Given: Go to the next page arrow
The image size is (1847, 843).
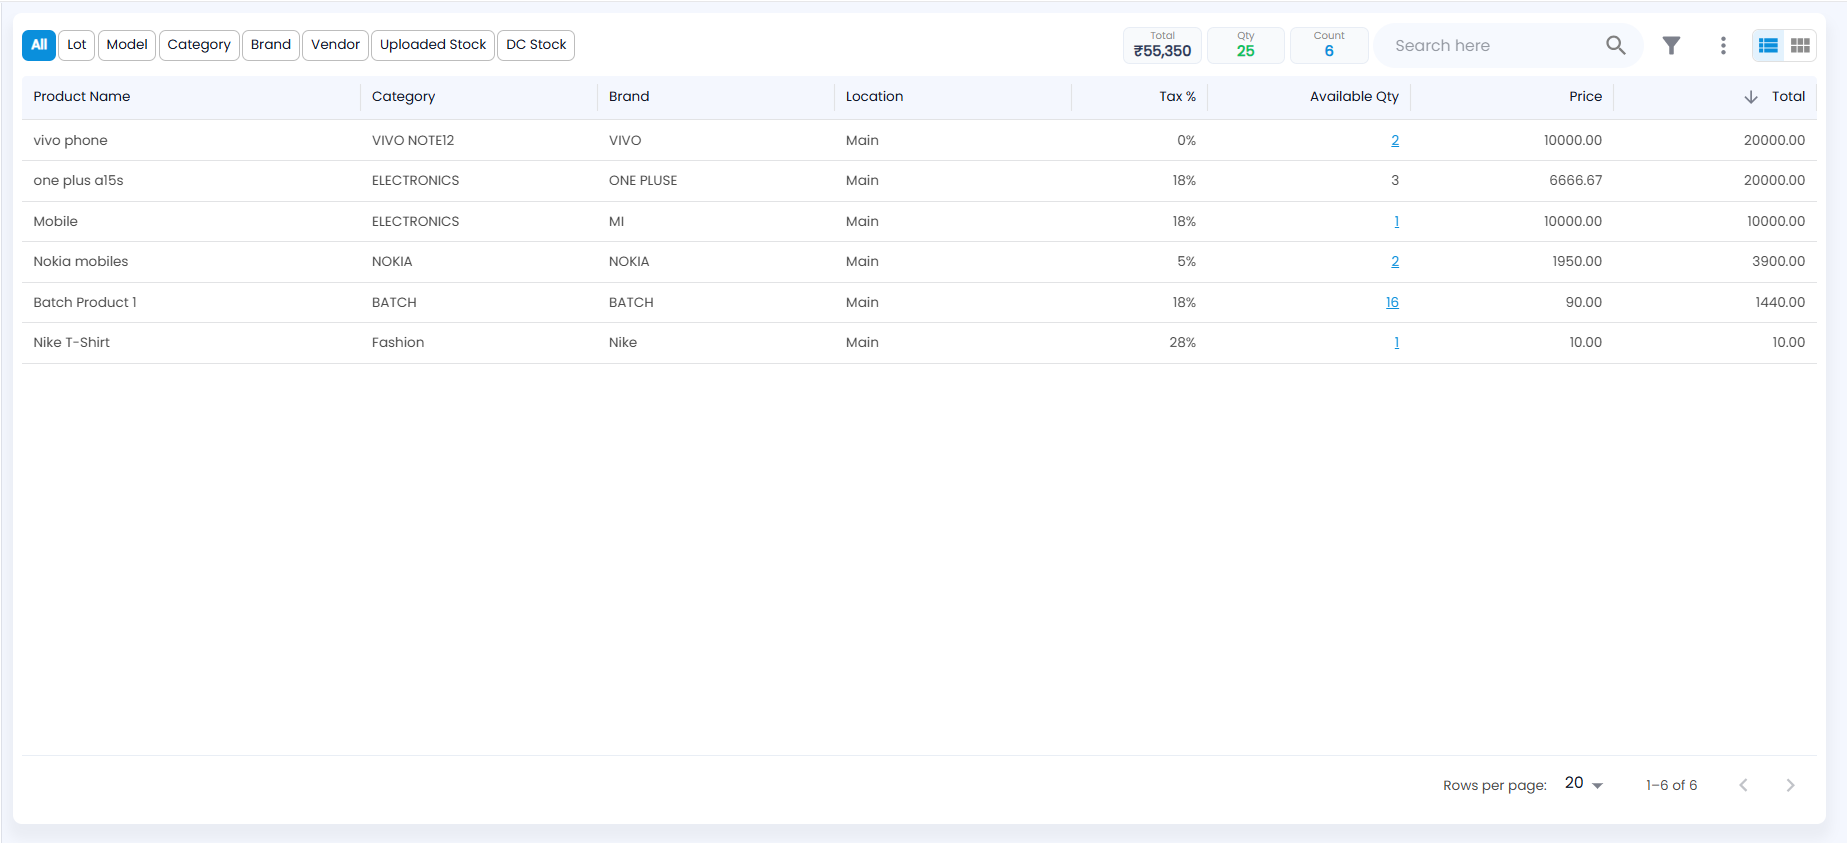Looking at the screenshot, I should coord(1790,785).
